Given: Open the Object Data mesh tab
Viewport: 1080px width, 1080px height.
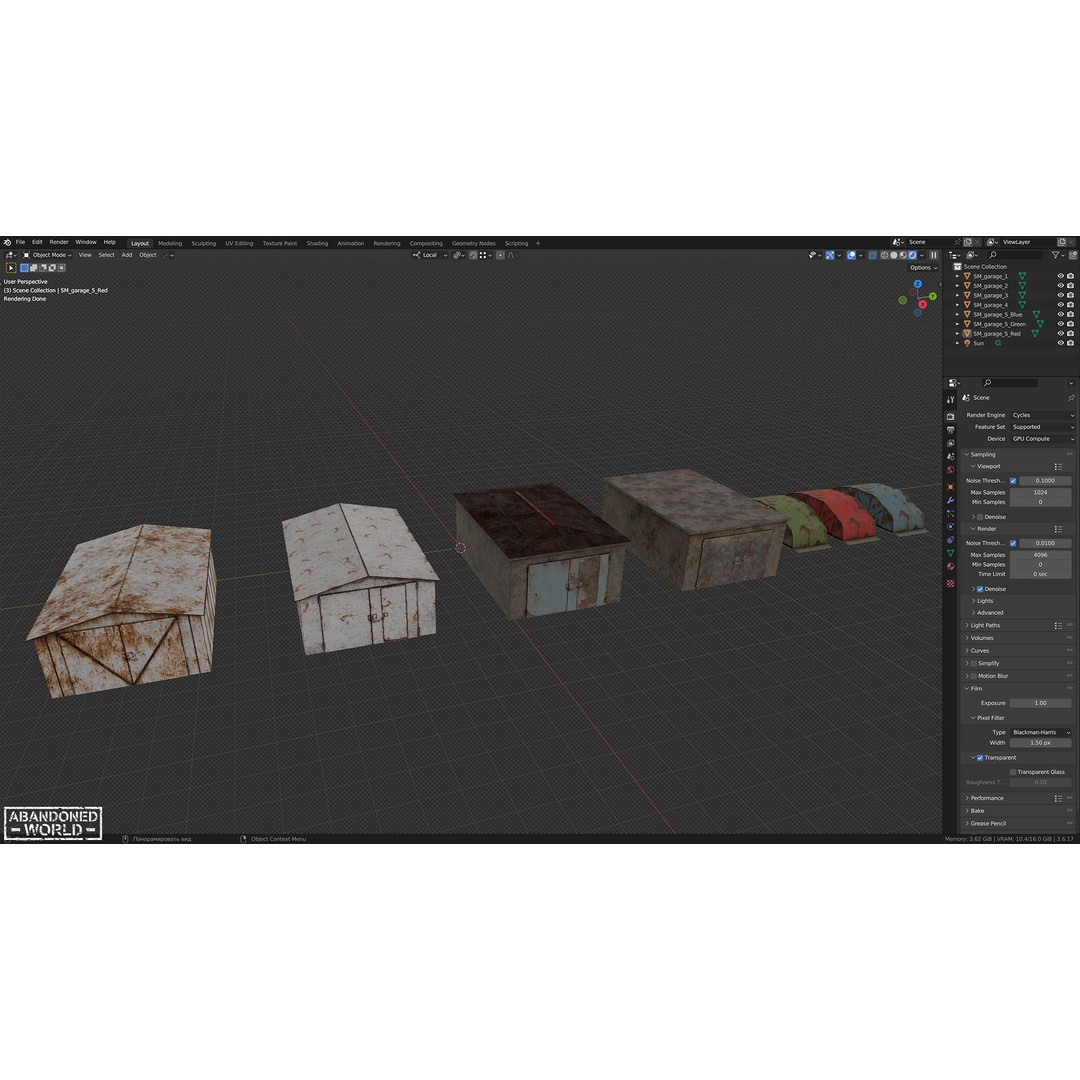Looking at the screenshot, I should coord(951,553).
